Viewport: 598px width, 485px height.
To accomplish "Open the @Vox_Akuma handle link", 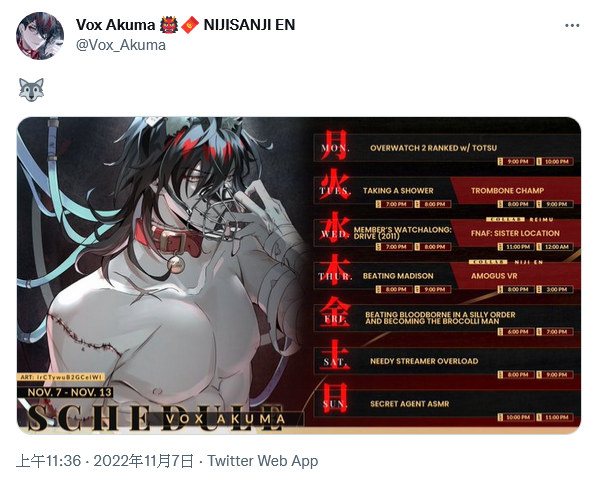I will 121,45.
